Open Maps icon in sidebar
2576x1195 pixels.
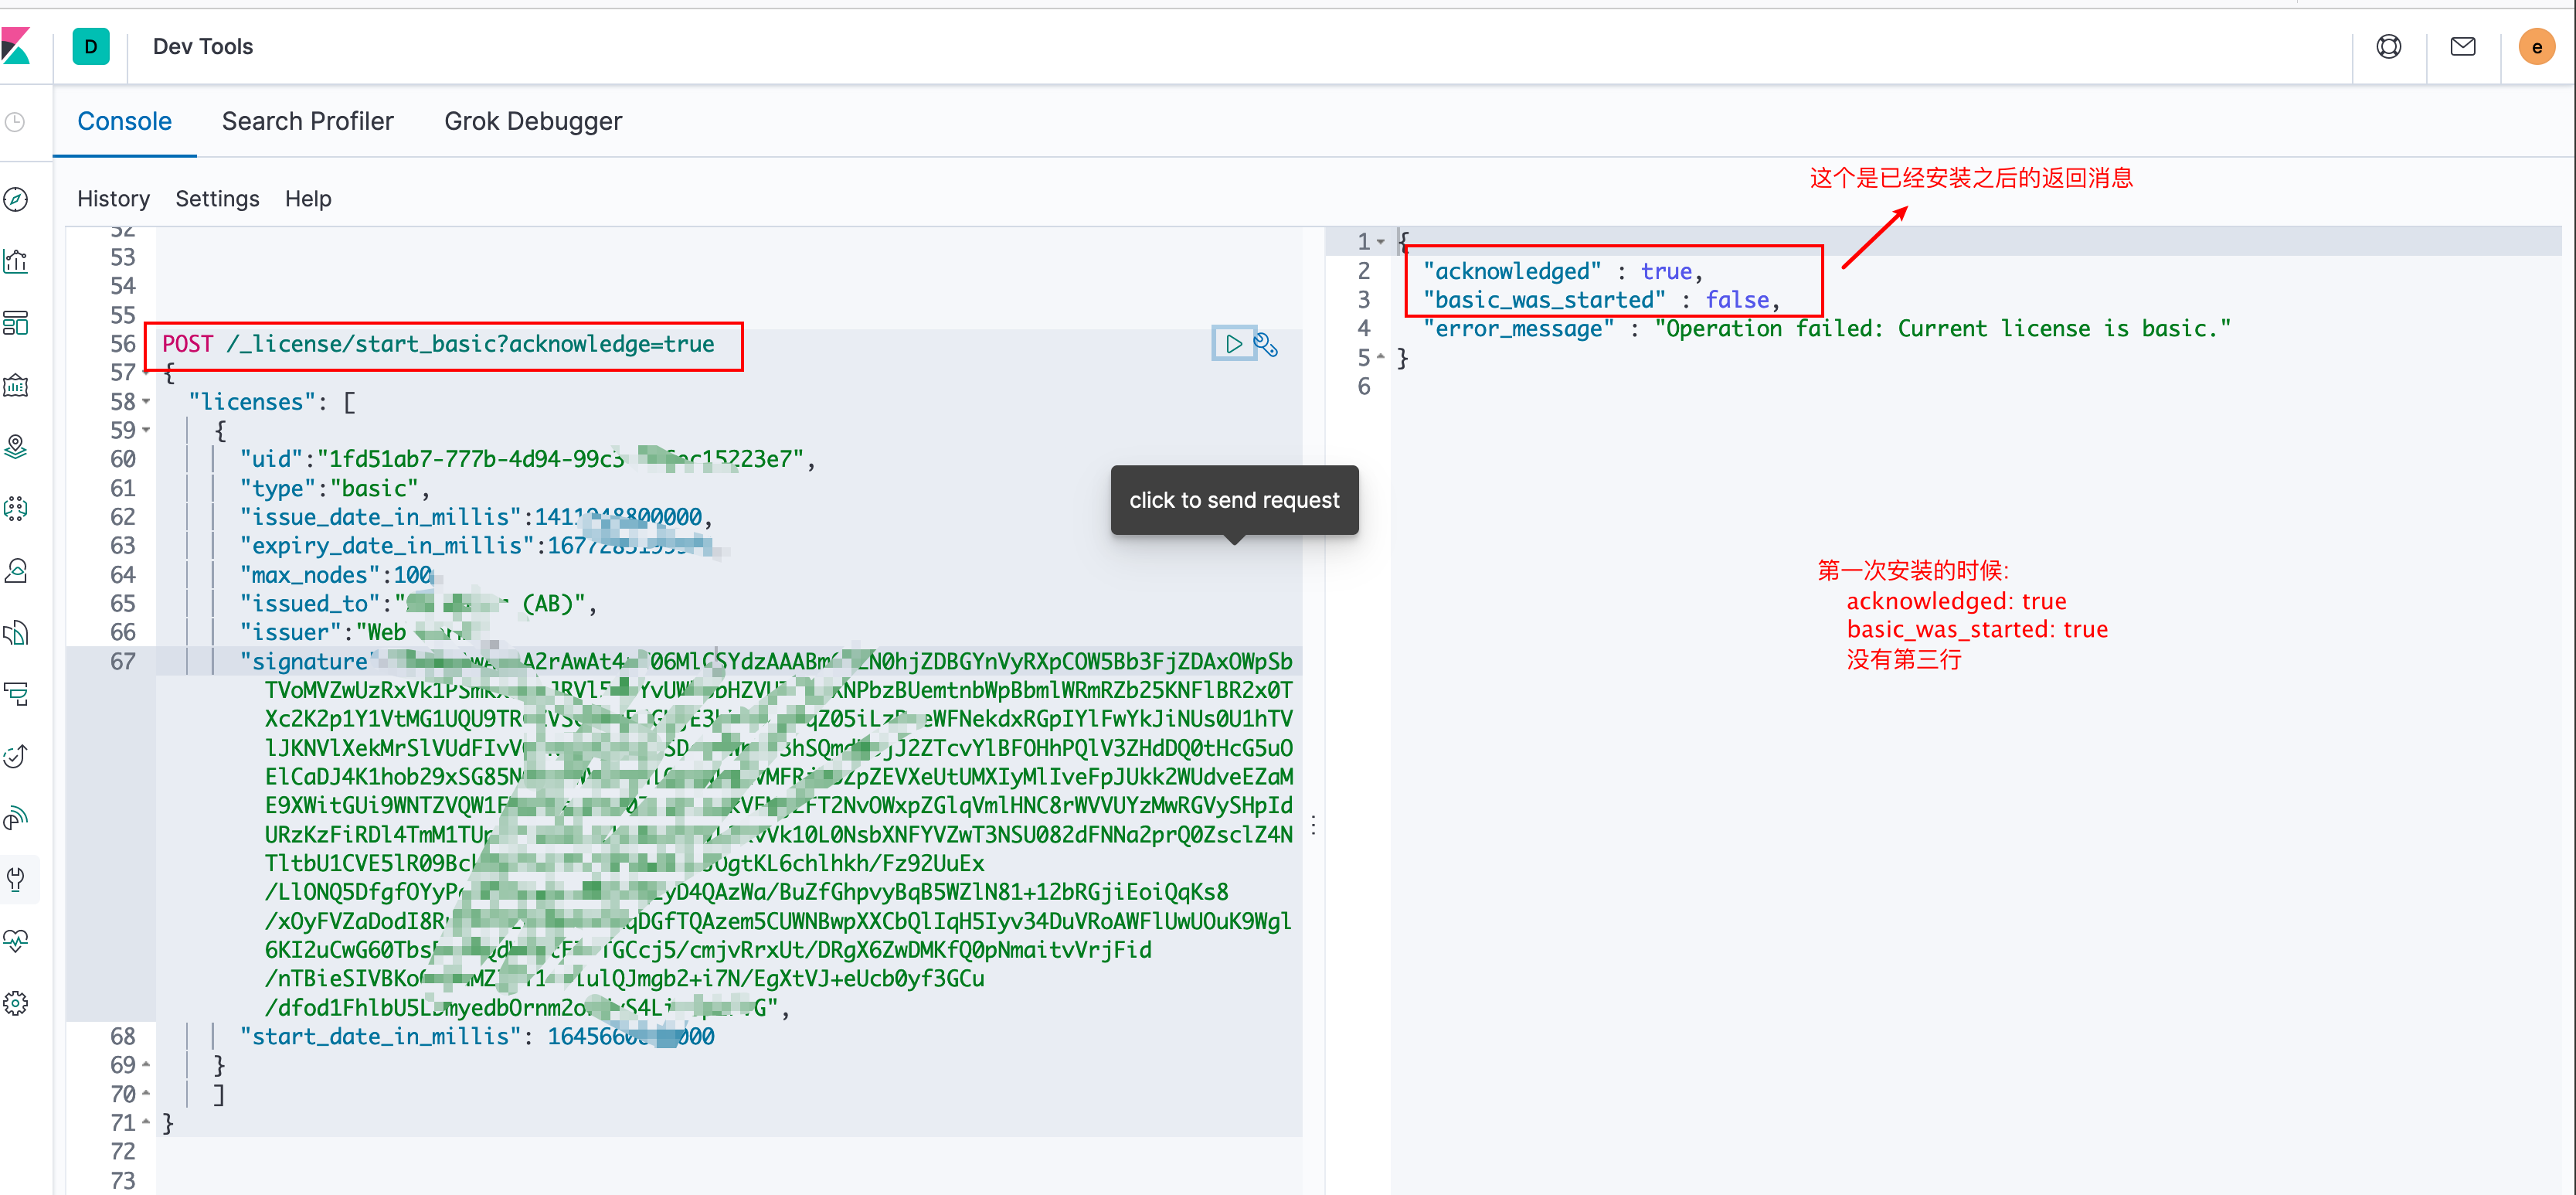pos(16,446)
